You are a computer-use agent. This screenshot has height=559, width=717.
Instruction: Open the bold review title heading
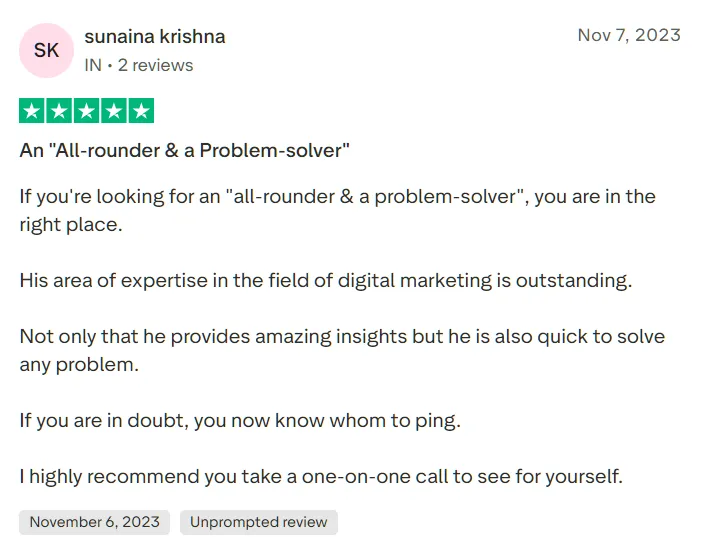[184, 151]
